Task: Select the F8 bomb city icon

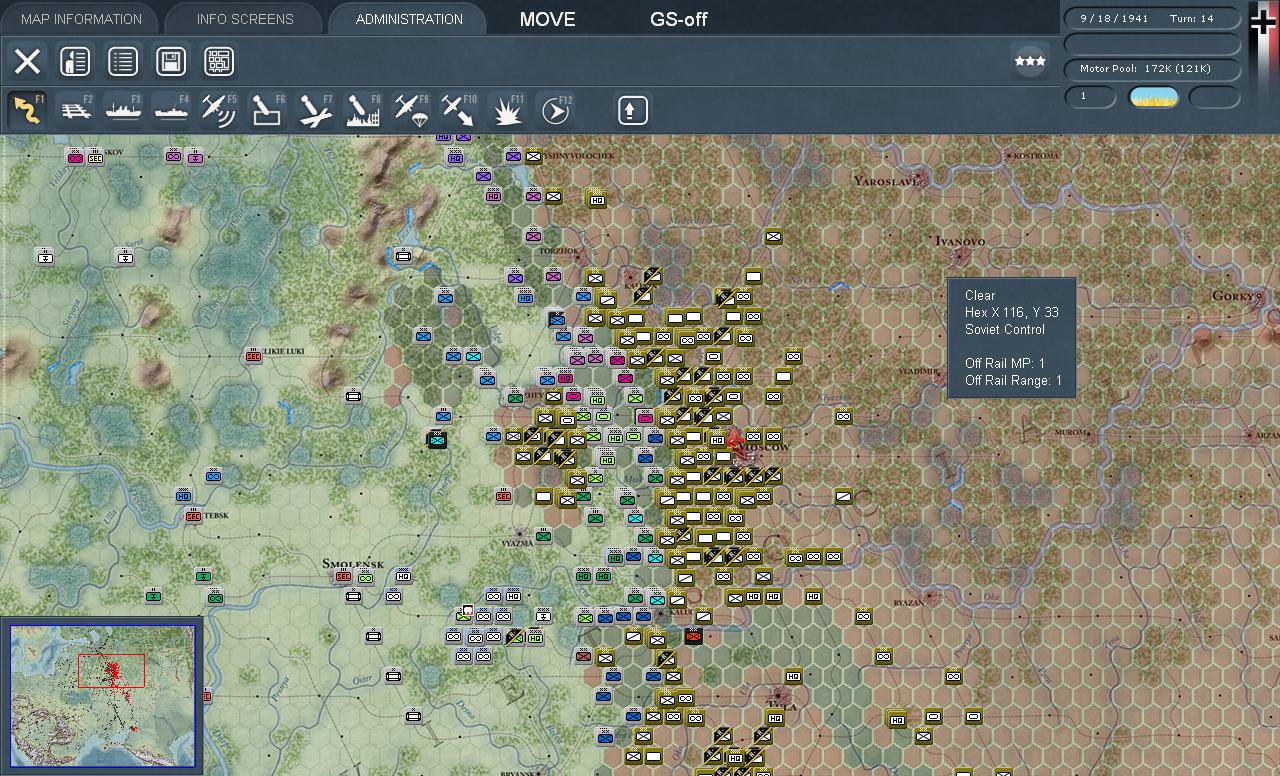Action: click(363, 110)
